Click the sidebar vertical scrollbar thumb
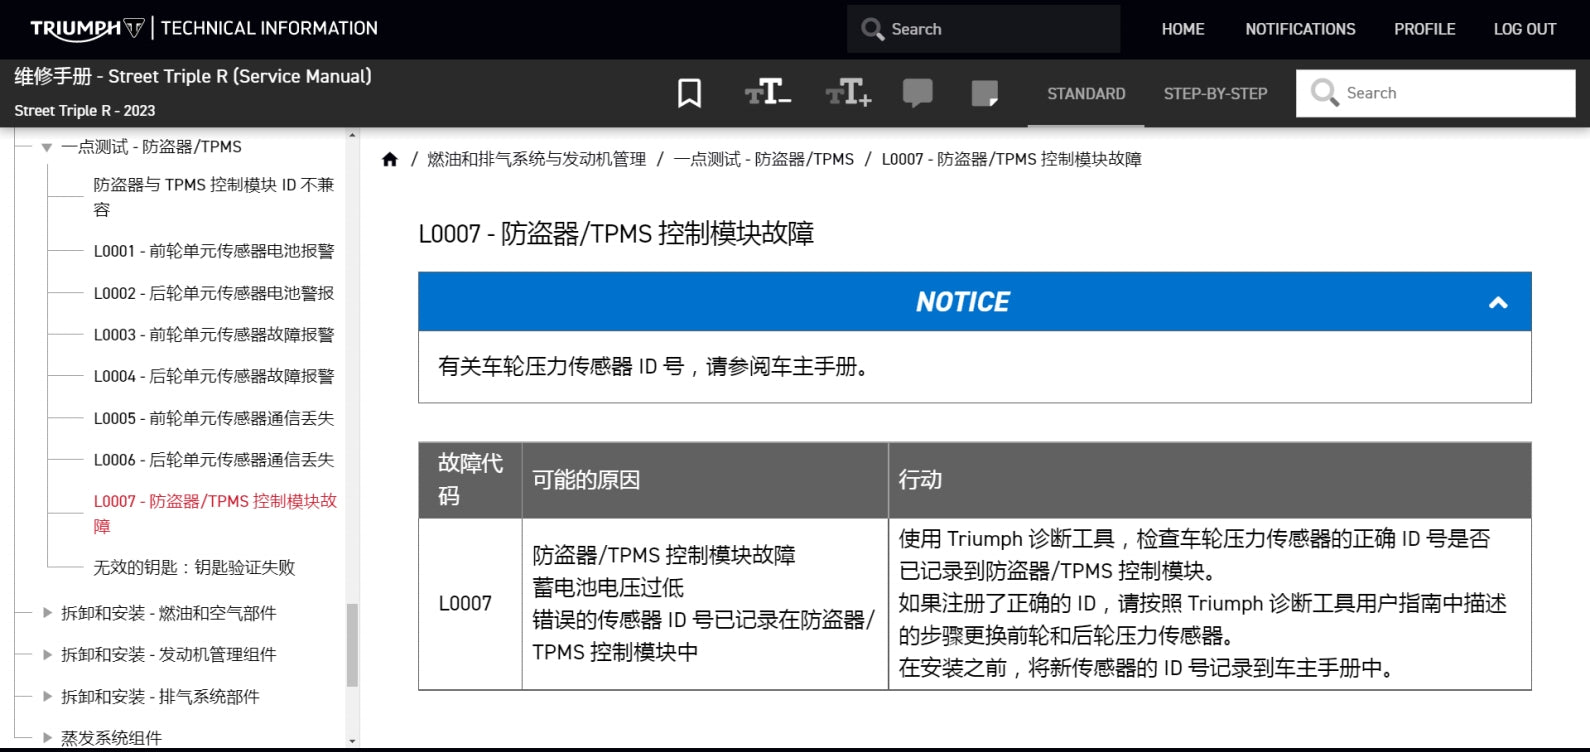1590x752 pixels. (352, 645)
